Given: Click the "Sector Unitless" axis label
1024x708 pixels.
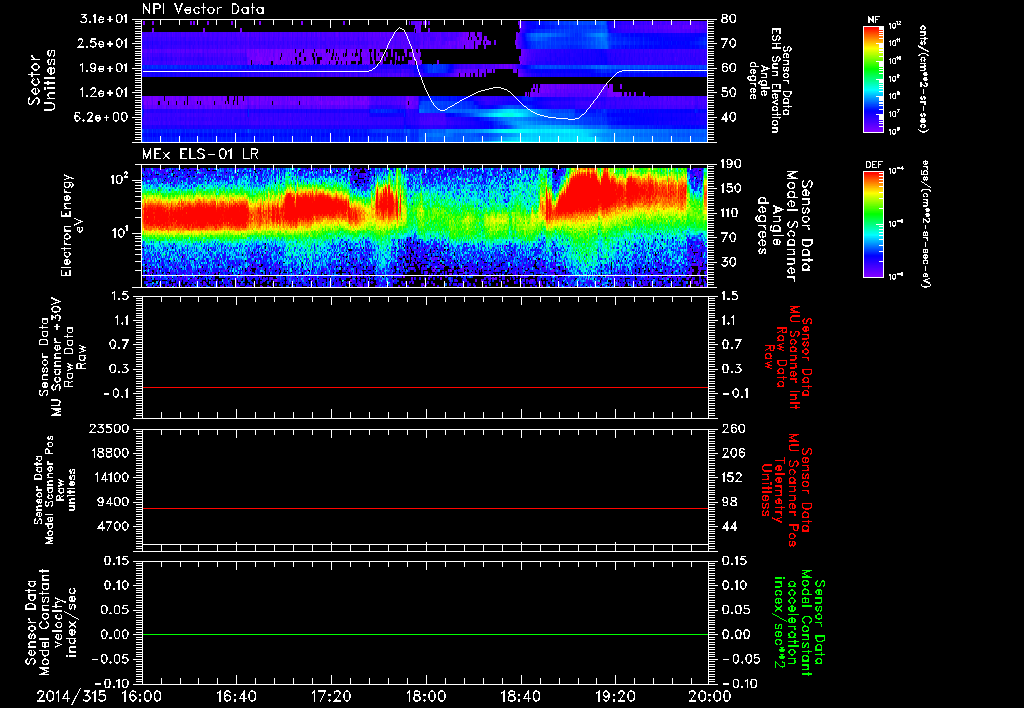Looking at the screenshot, I should coord(42,80).
